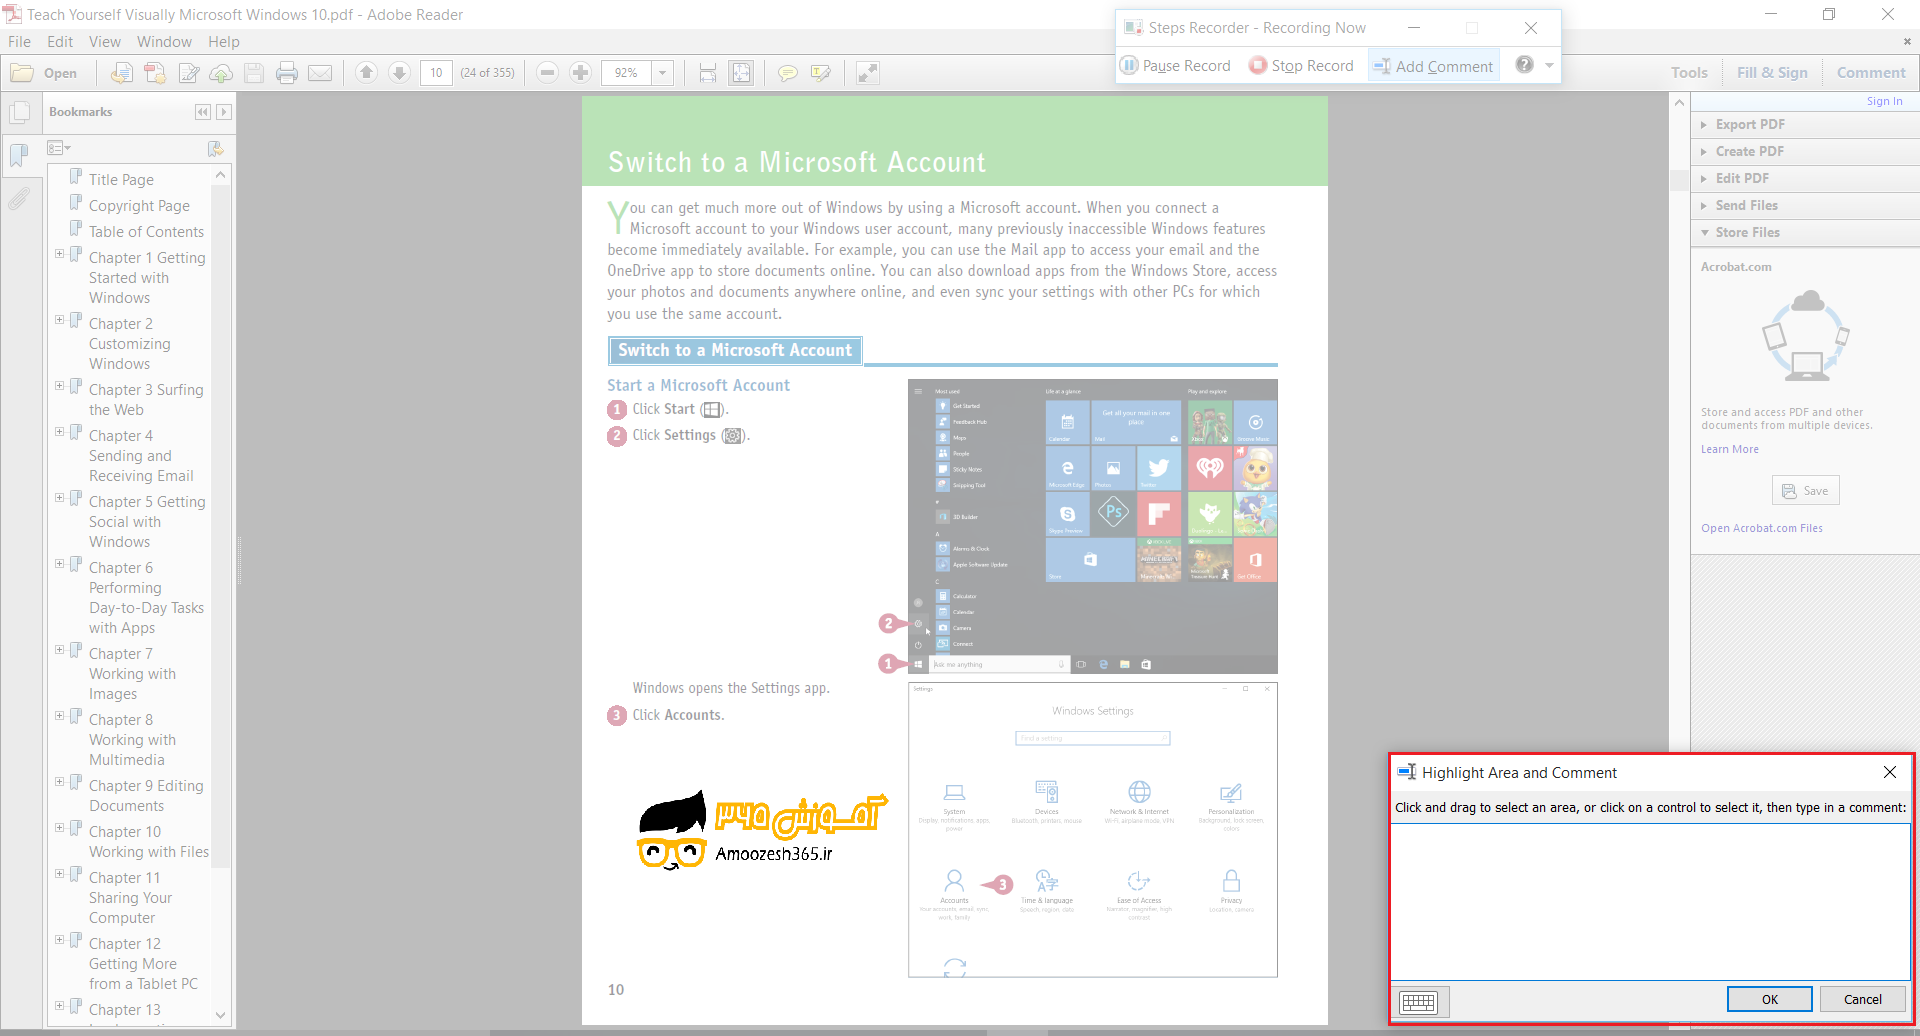Image resolution: width=1920 pixels, height=1036 pixels.
Task: Switch to the Comment pane tab
Action: point(1871,73)
